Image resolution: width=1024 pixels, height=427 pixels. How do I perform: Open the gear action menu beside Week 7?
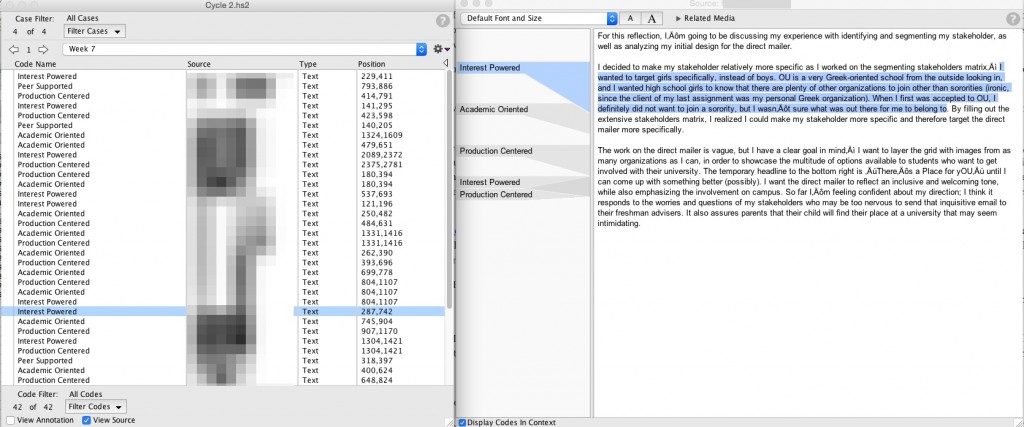click(441, 49)
